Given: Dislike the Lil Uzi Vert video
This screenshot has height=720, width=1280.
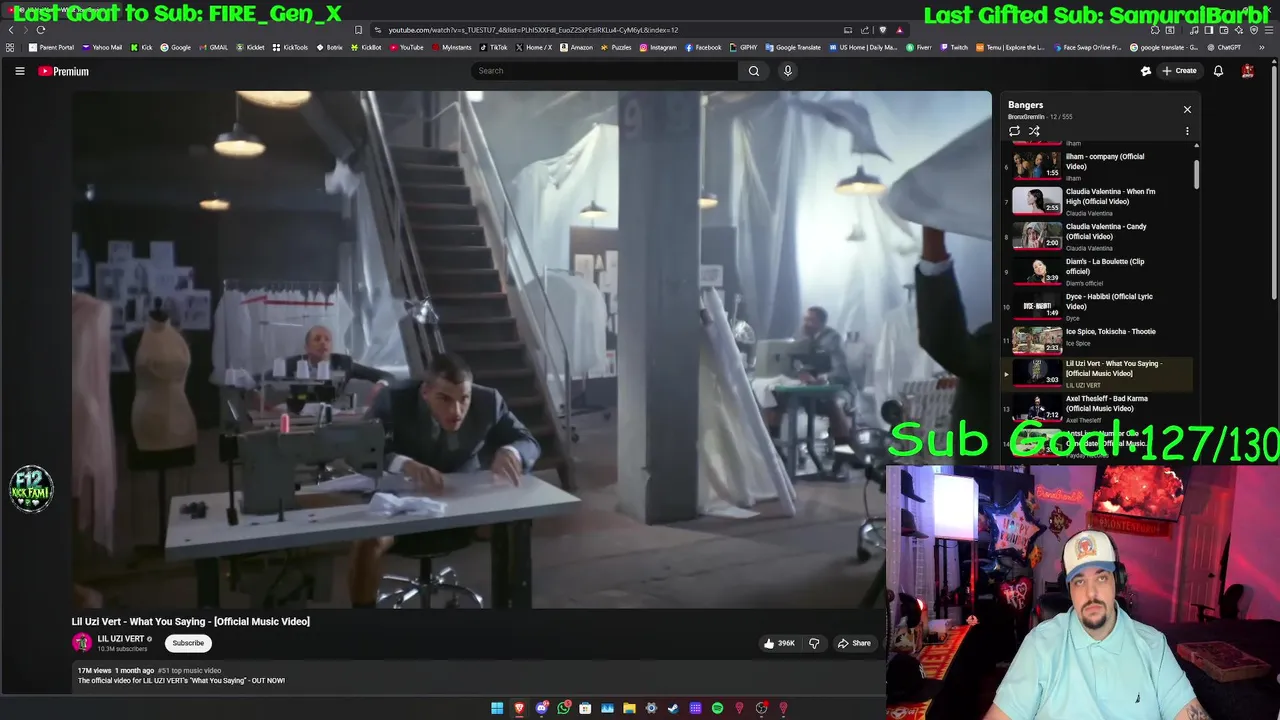Looking at the screenshot, I should click(x=814, y=643).
